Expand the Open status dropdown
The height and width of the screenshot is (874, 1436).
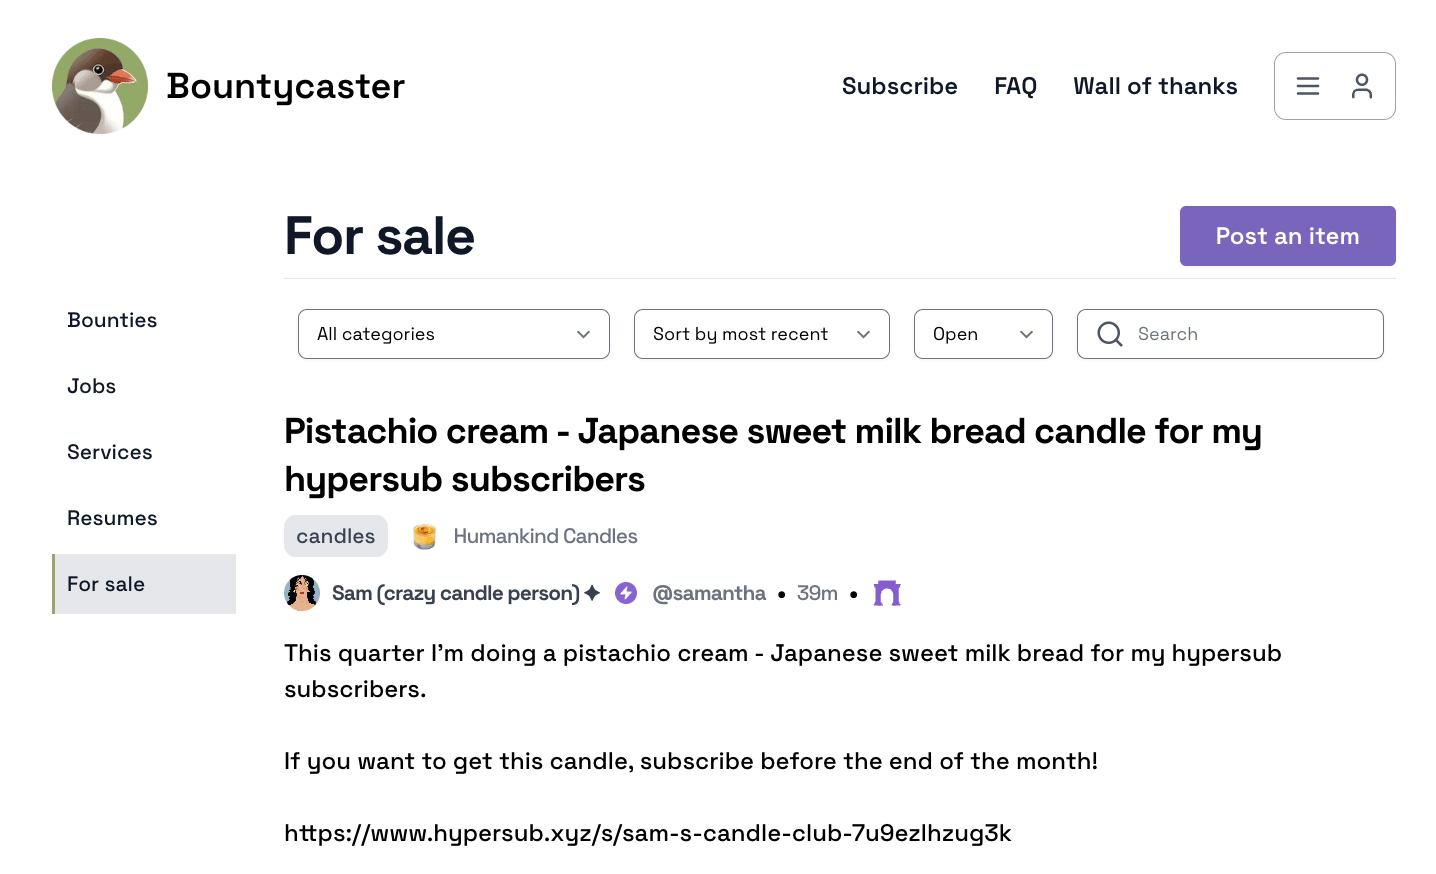coord(982,334)
